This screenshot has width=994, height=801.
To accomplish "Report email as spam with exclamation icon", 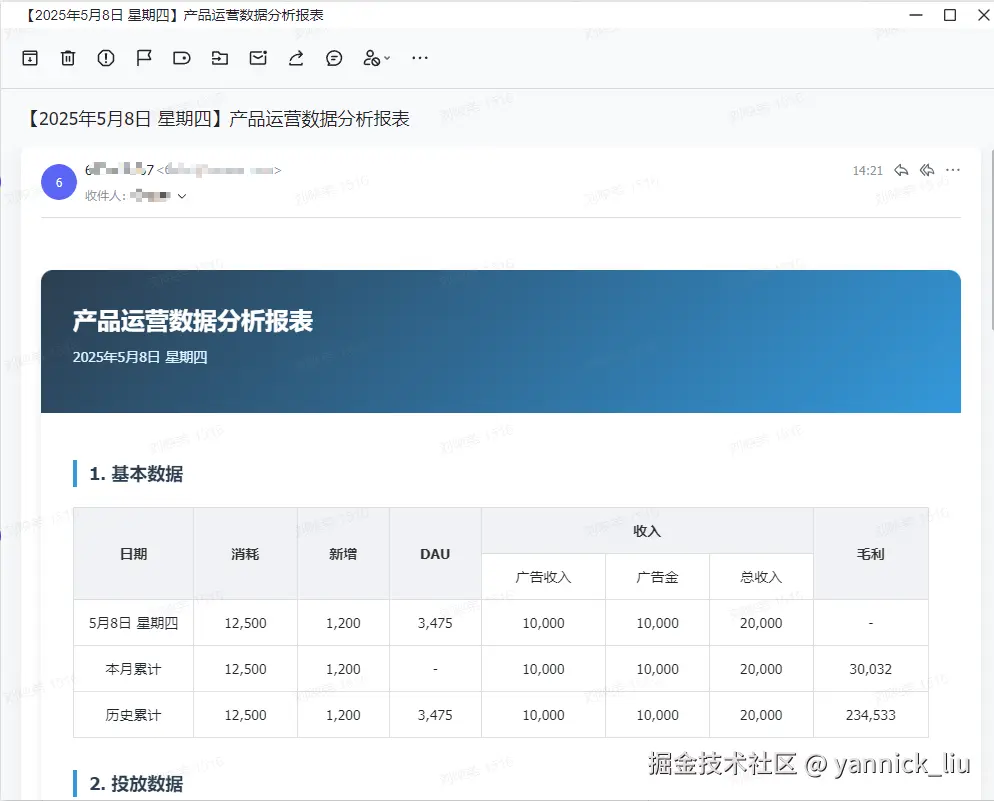I will click(106, 58).
